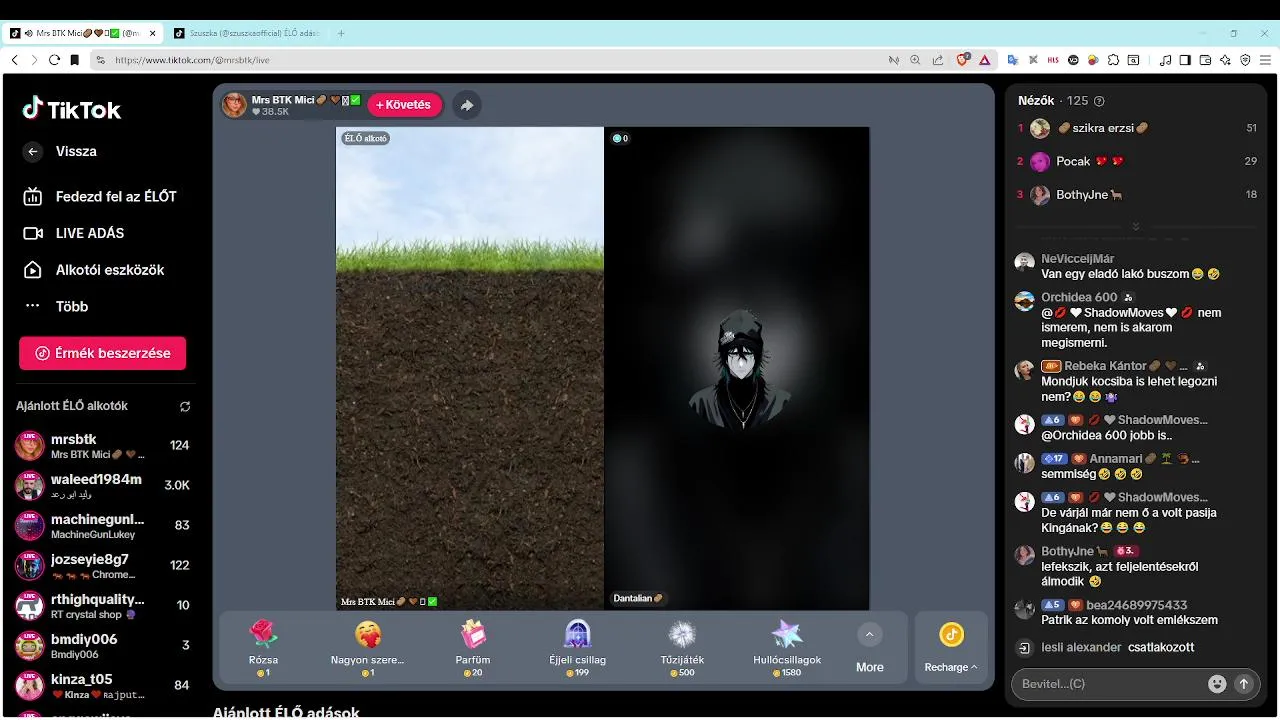1280x720 pixels.
Task: Click the viewers info question-mark icon
Action: [1100, 101]
